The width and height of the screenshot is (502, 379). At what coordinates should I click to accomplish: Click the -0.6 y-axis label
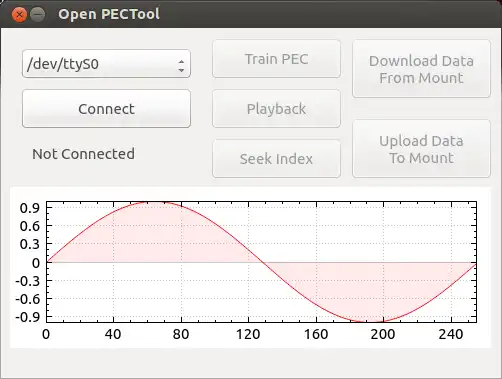pyautogui.click(x=28, y=299)
